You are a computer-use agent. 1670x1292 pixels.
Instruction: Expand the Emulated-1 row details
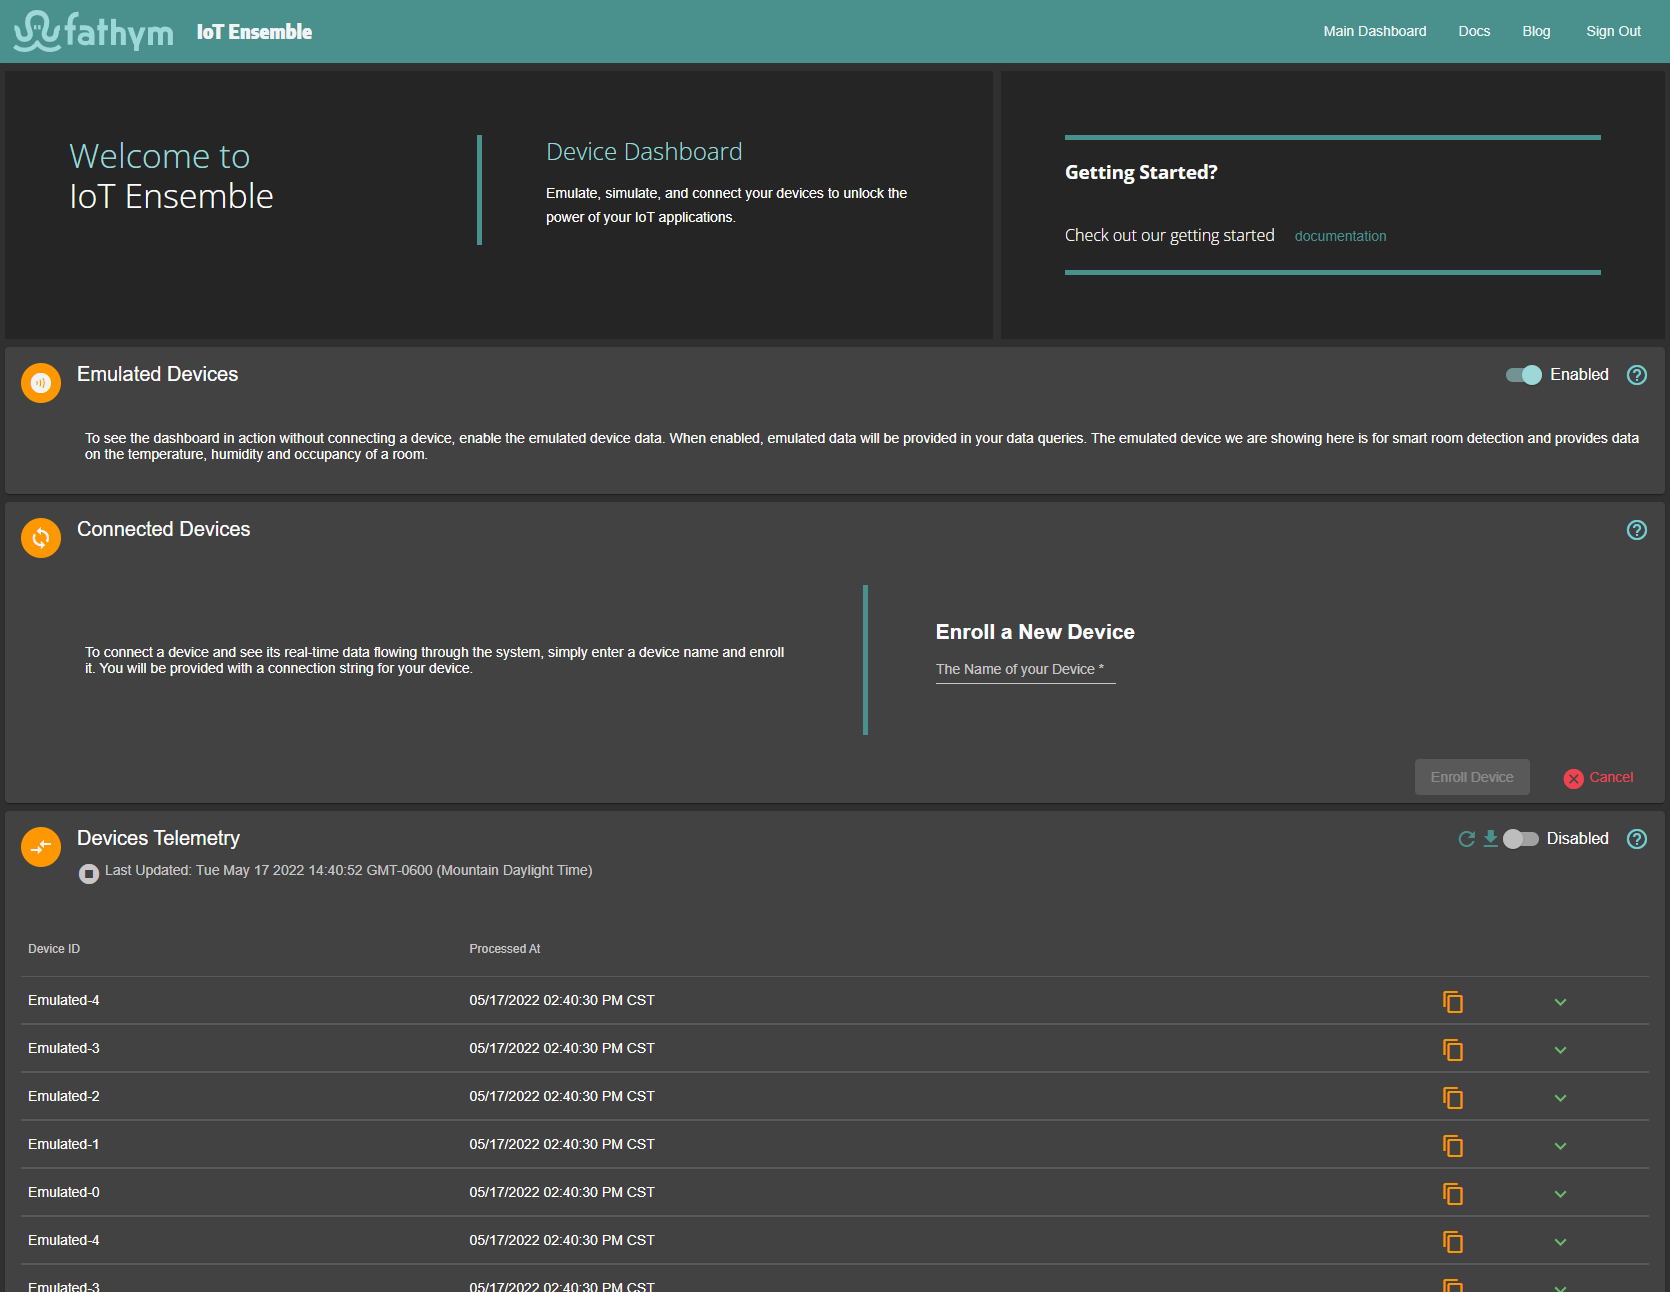pyautogui.click(x=1560, y=1146)
